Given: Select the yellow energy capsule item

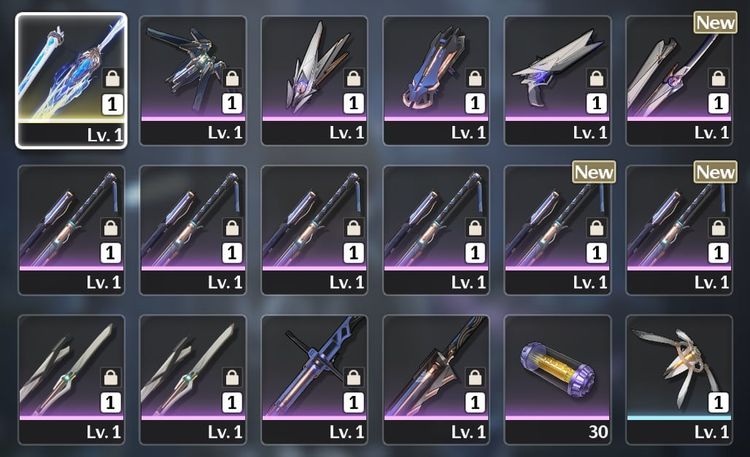Looking at the screenshot, I should (558, 379).
